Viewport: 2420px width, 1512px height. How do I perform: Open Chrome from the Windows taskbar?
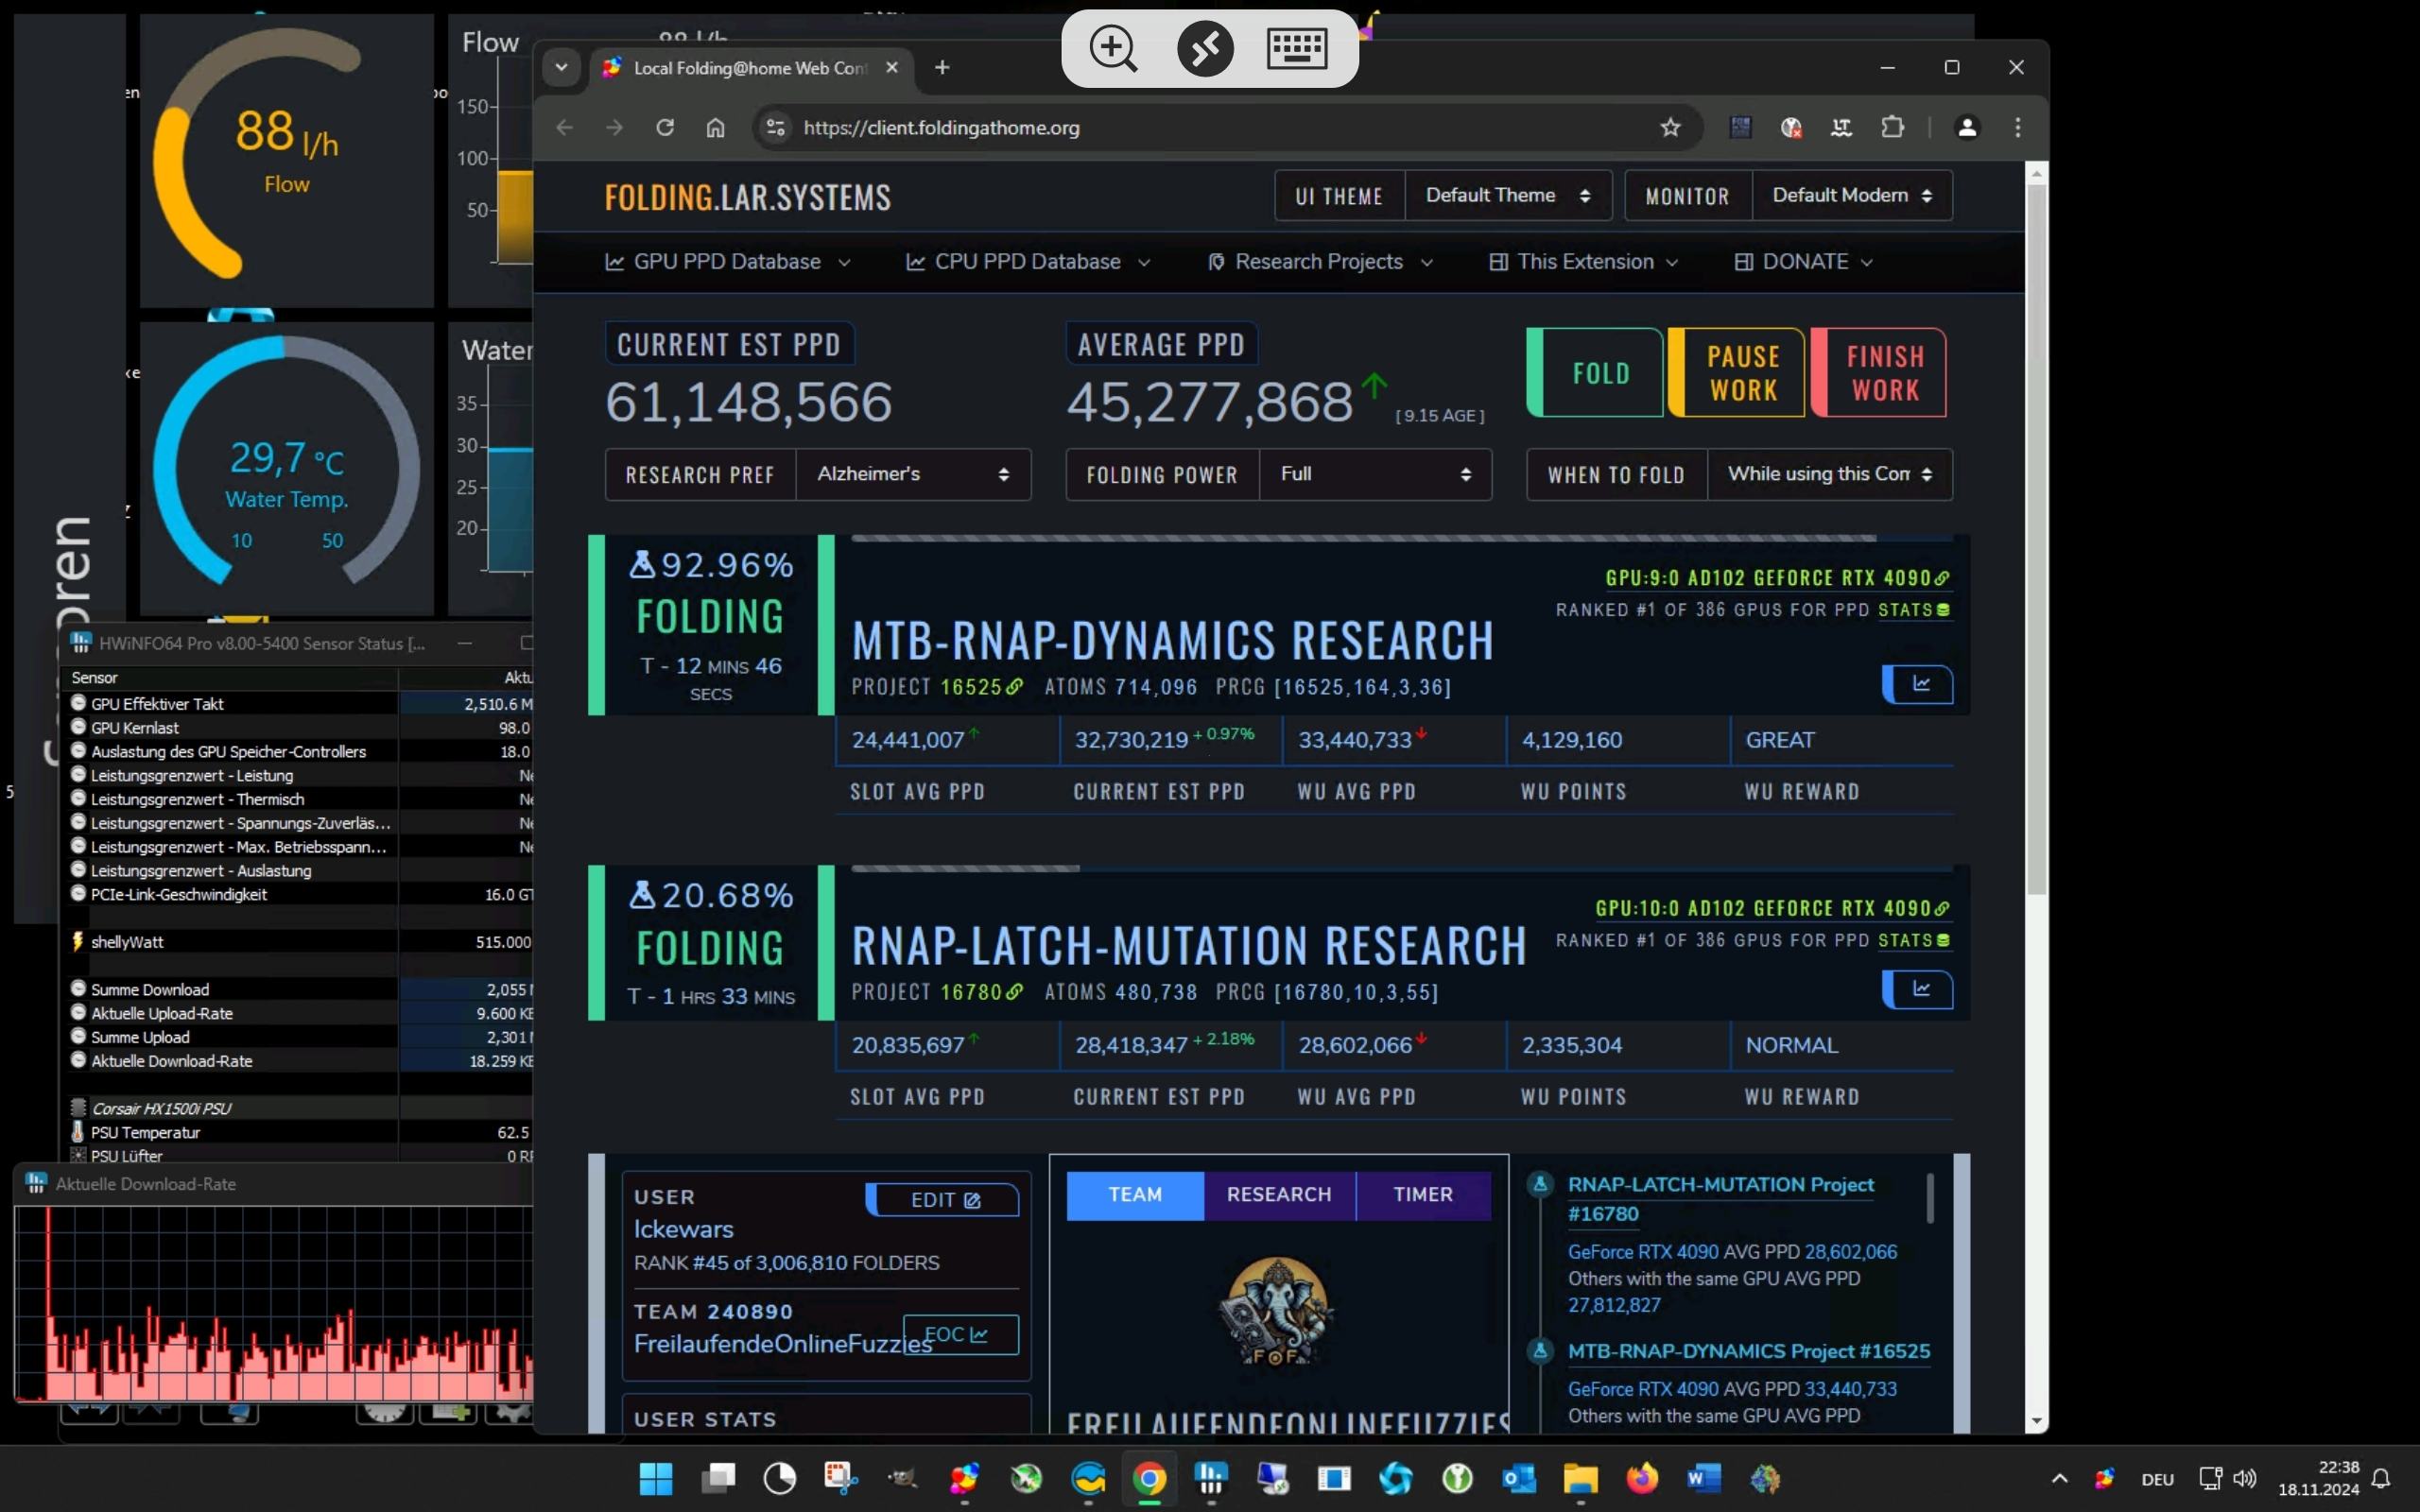1149,1478
